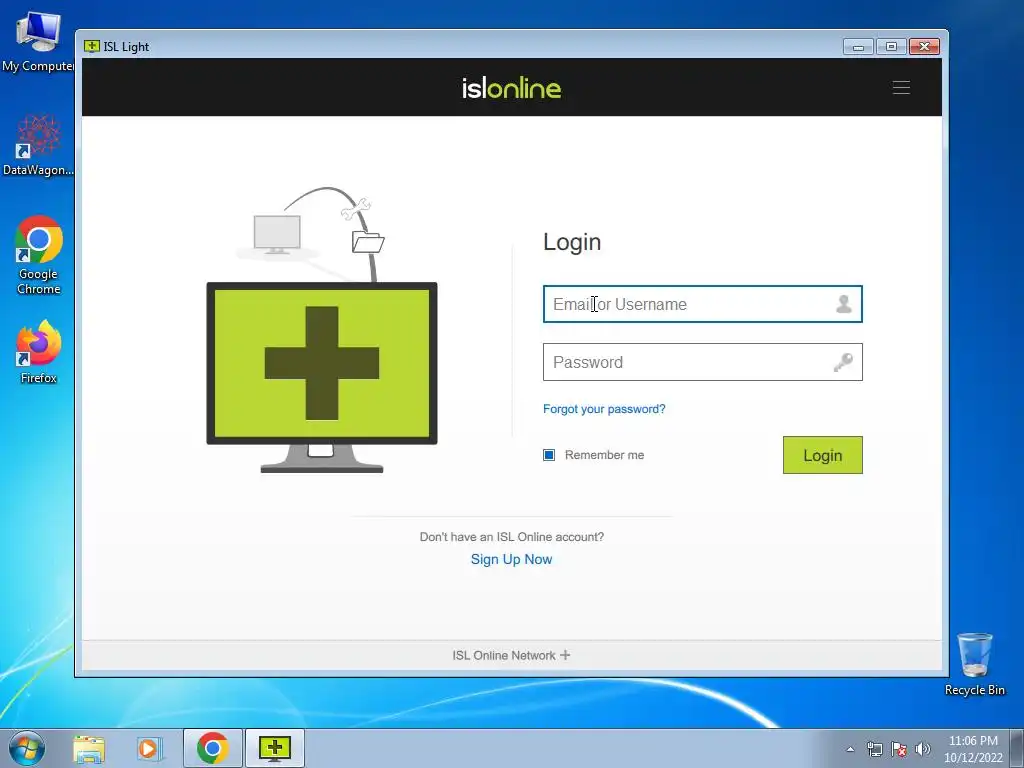Select the Google Chrome desktop shortcut

(39, 255)
